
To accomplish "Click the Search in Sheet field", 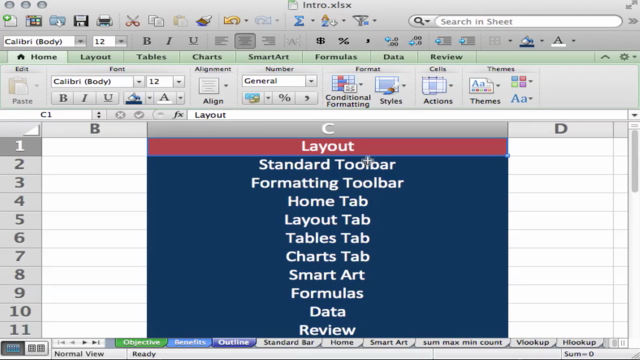I will pos(529,21).
